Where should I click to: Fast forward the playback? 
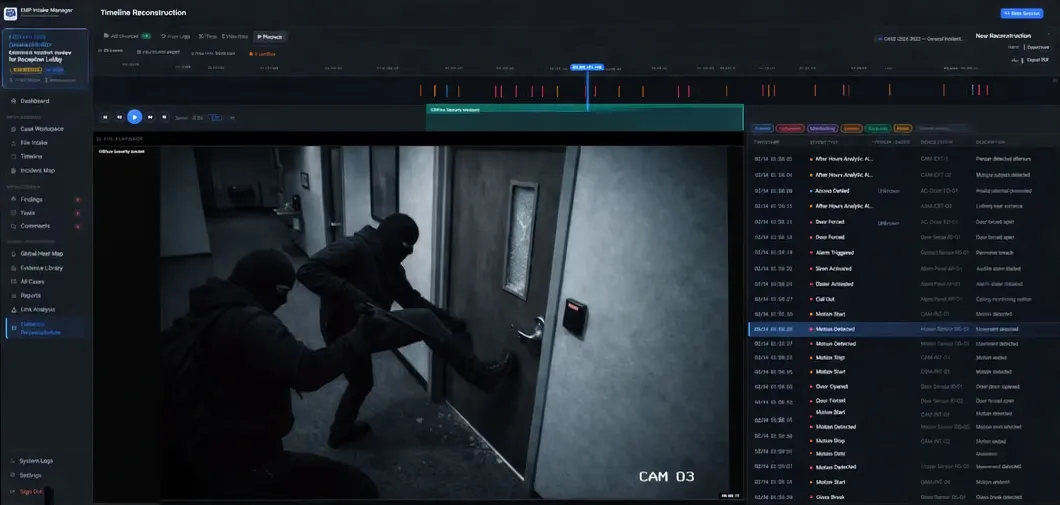150,117
